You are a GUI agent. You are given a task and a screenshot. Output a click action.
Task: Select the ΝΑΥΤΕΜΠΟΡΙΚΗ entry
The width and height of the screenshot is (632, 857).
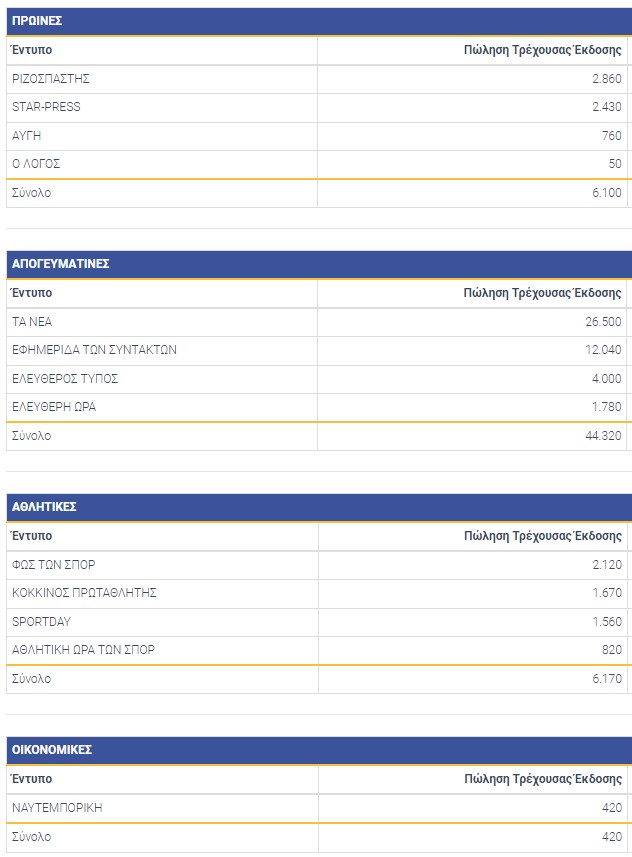point(57,807)
